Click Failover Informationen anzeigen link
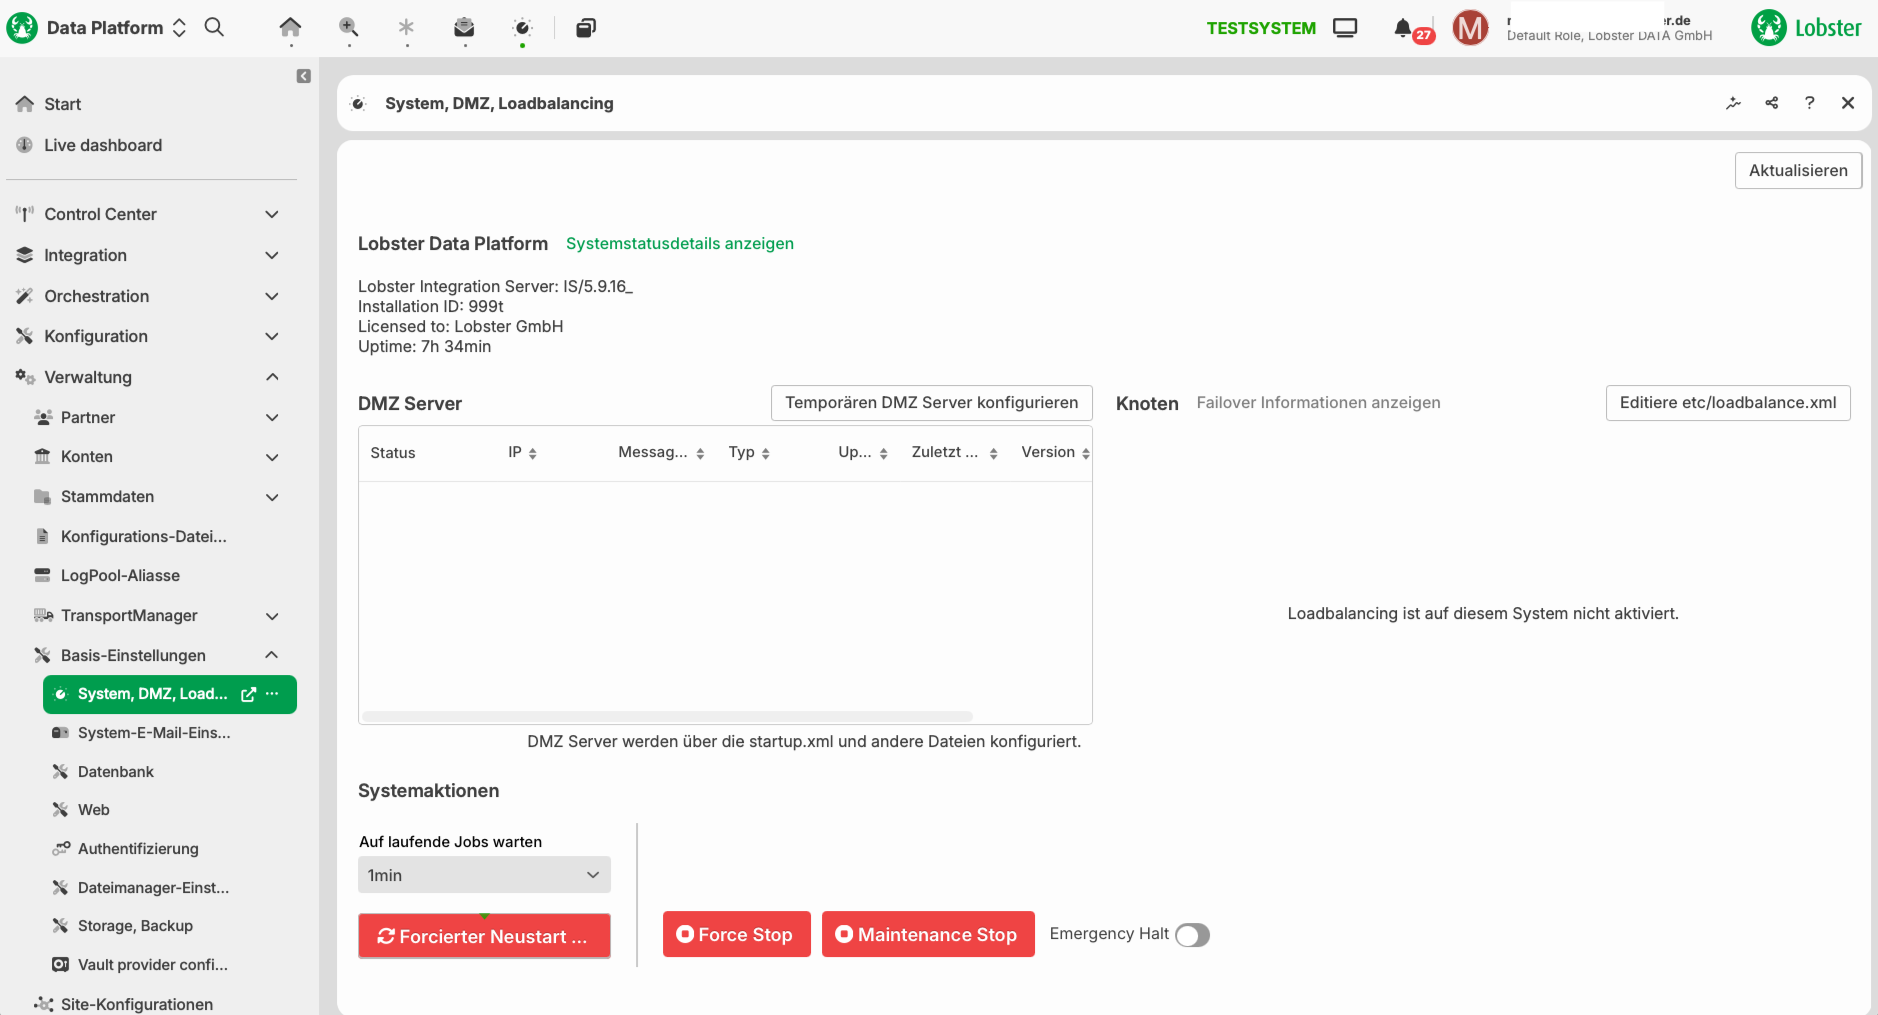The height and width of the screenshot is (1015, 1878). [1318, 403]
